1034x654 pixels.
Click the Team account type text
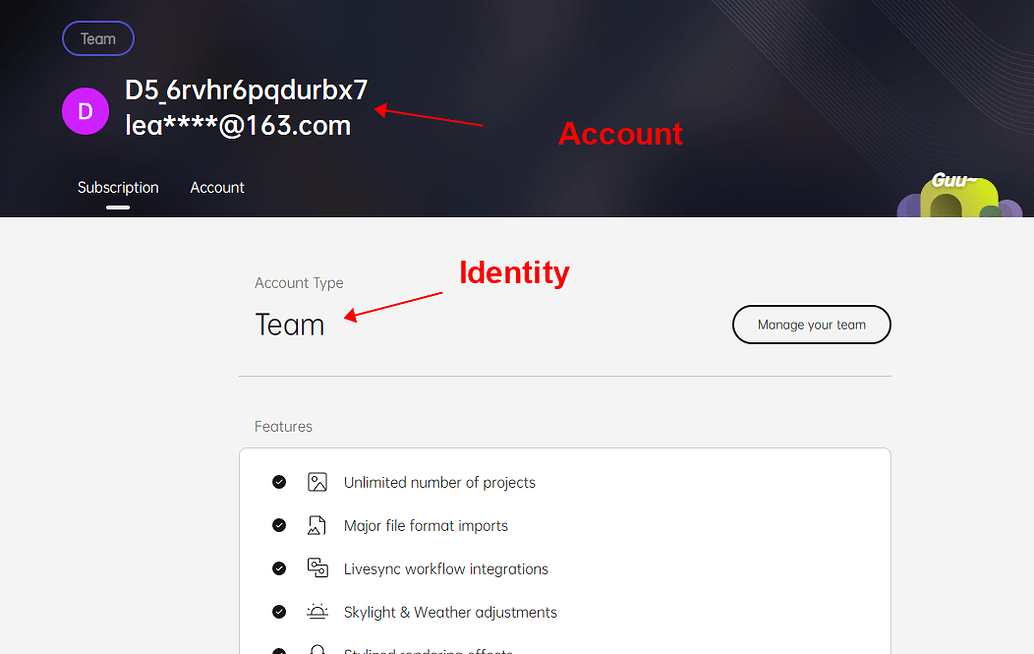point(289,324)
